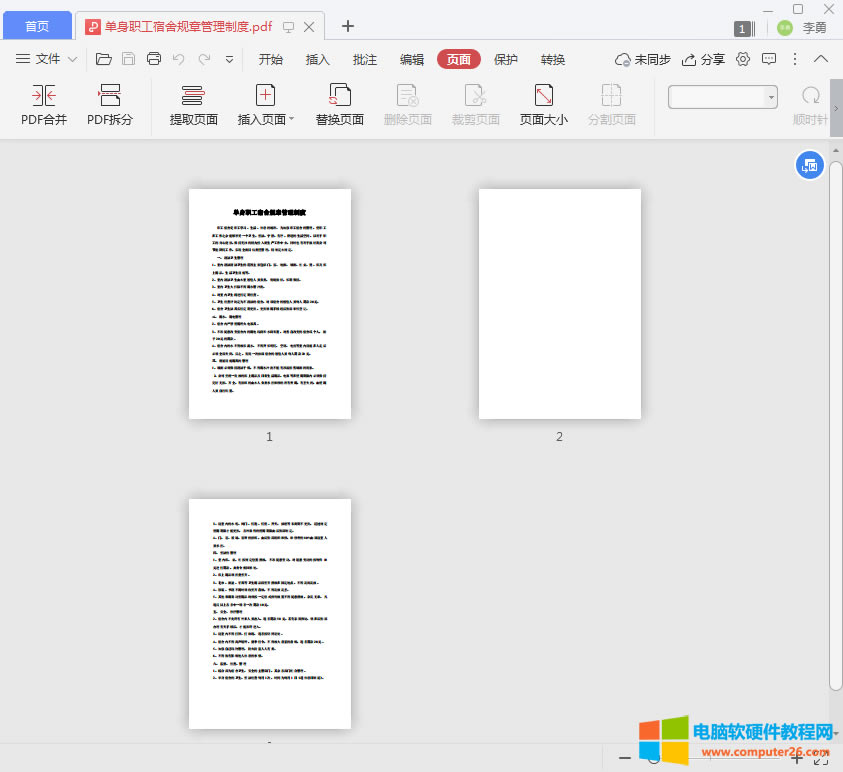Viewport: 843px width, 772px height.
Task: Click the 替换页面 (Replace Page) icon
Action: pos(339,105)
